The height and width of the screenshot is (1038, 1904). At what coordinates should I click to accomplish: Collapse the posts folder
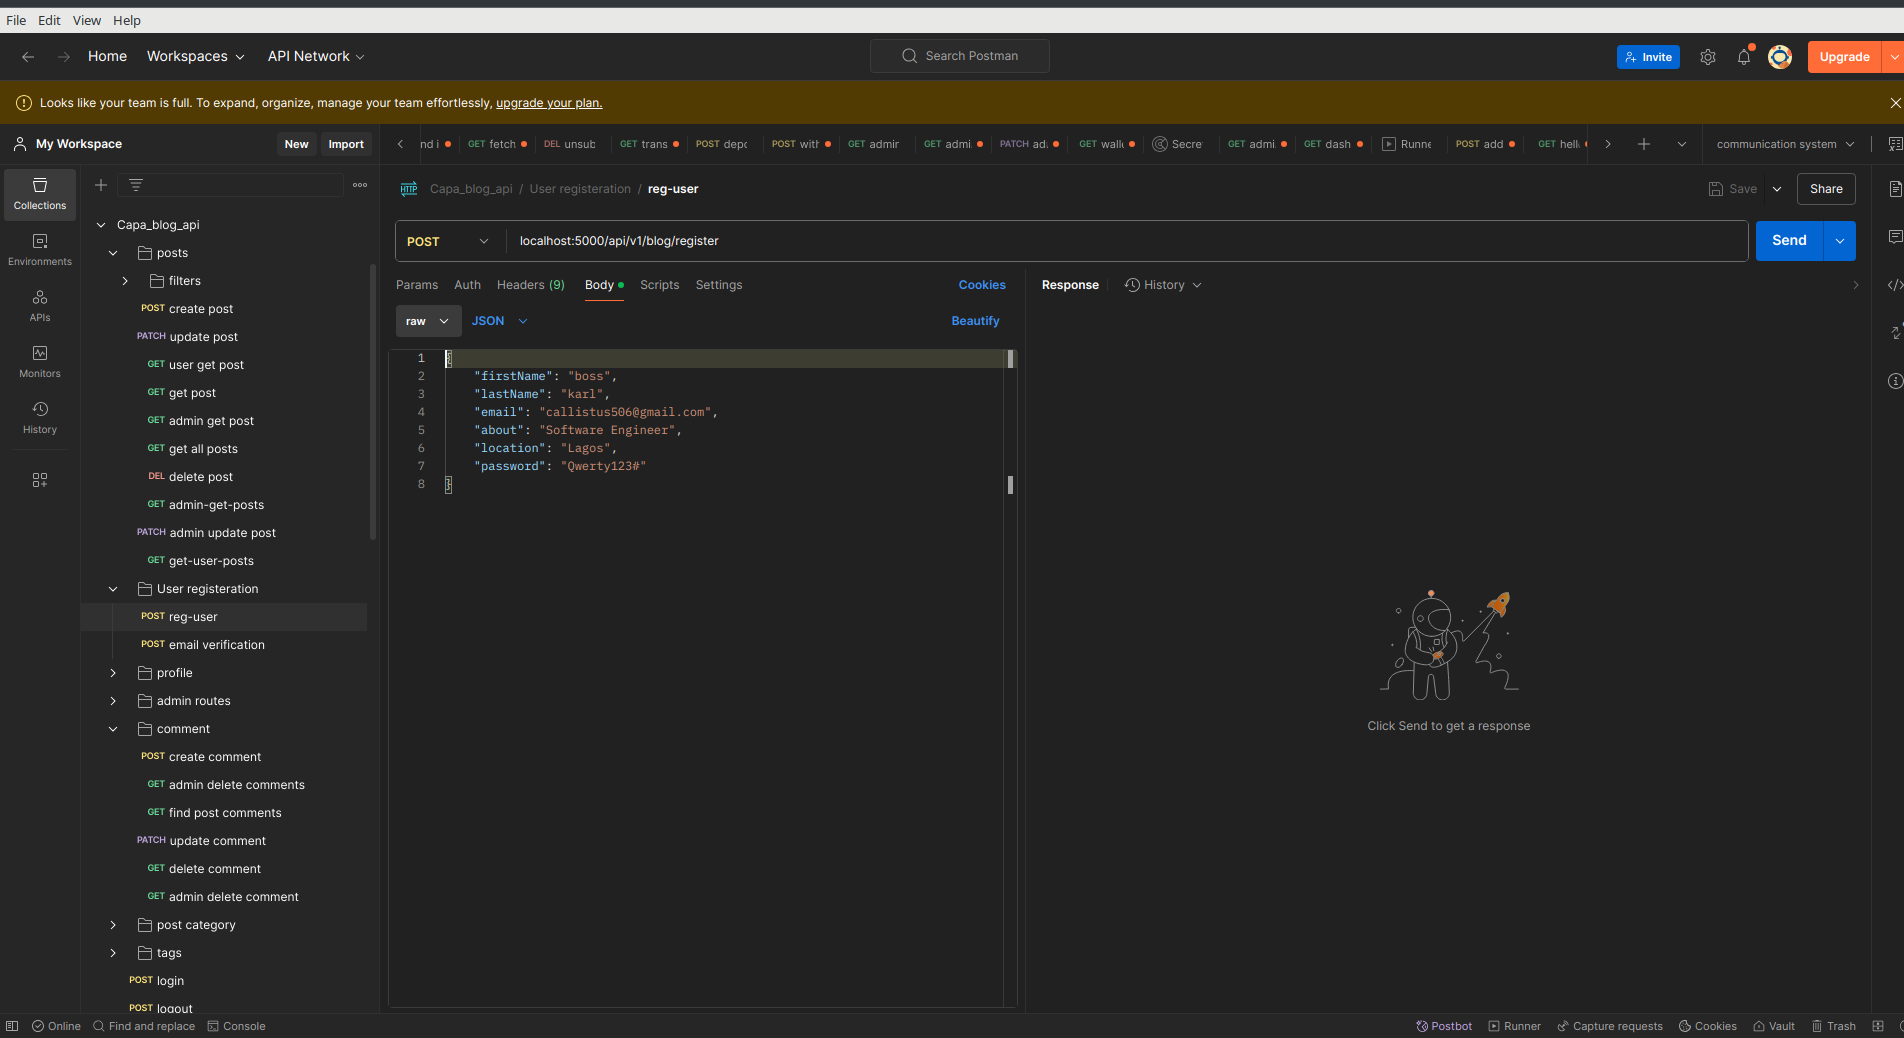(113, 253)
